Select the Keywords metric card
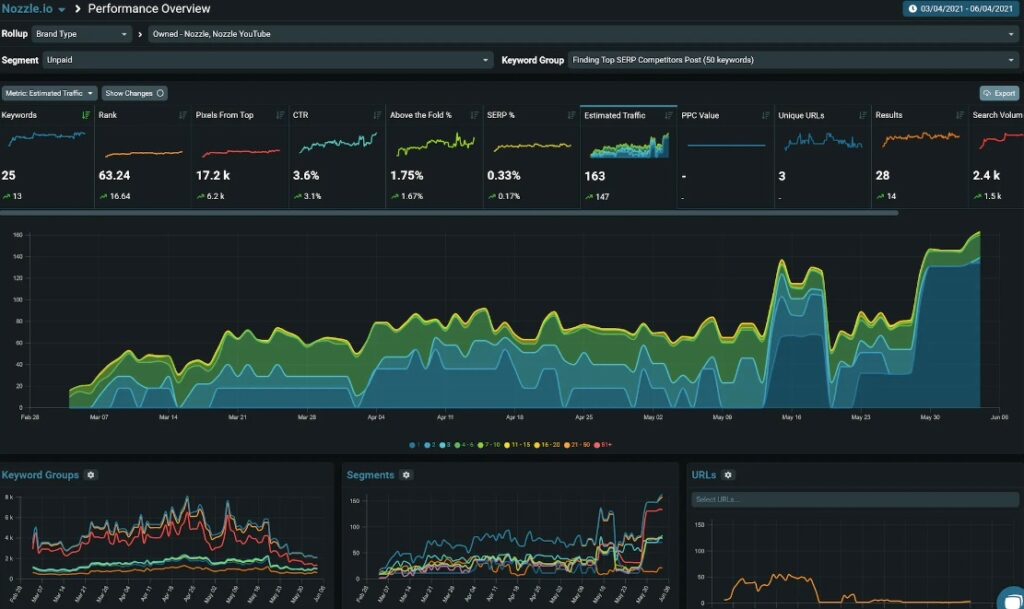Viewport: 1024px width, 609px height. click(46, 157)
